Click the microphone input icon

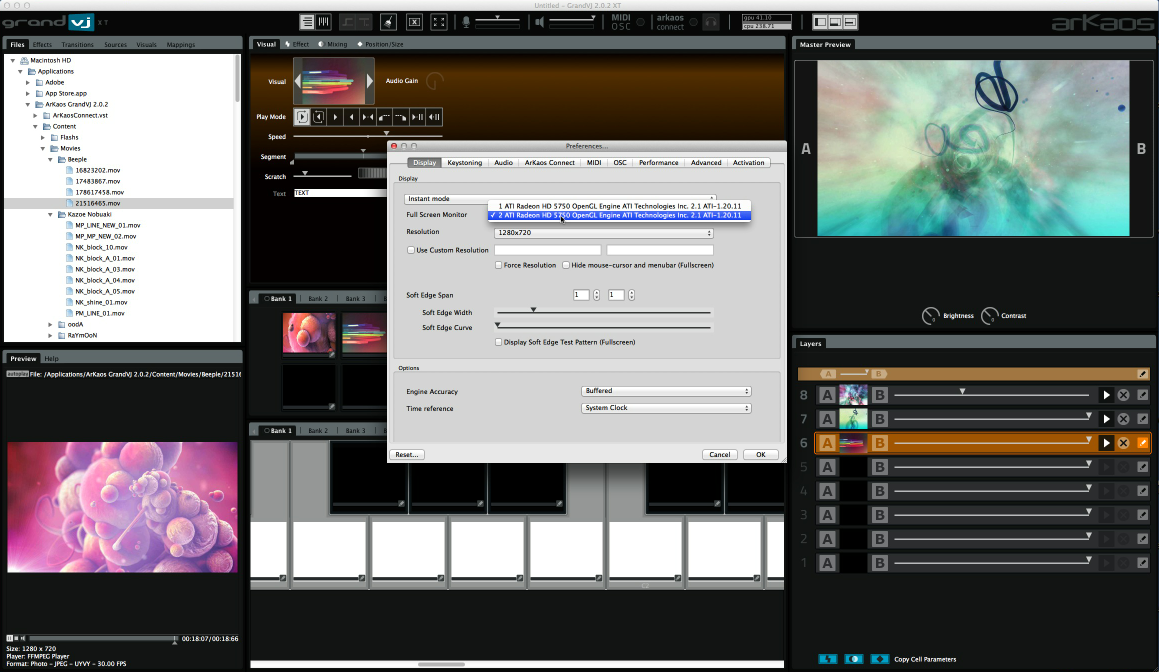coord(466,22)
